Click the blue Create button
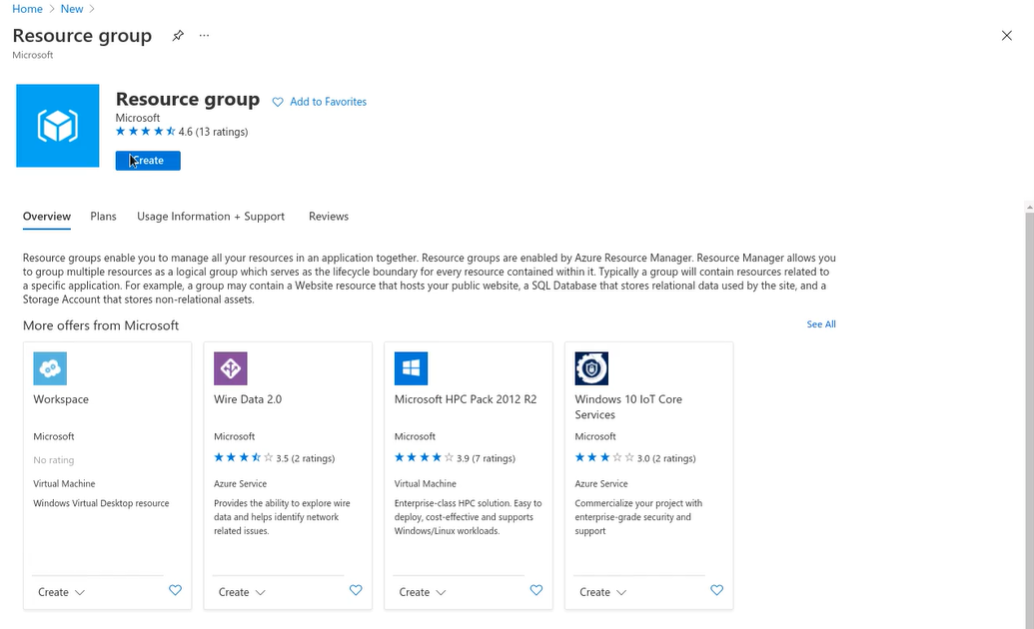Screen dimensions: 1034x629 148,160
